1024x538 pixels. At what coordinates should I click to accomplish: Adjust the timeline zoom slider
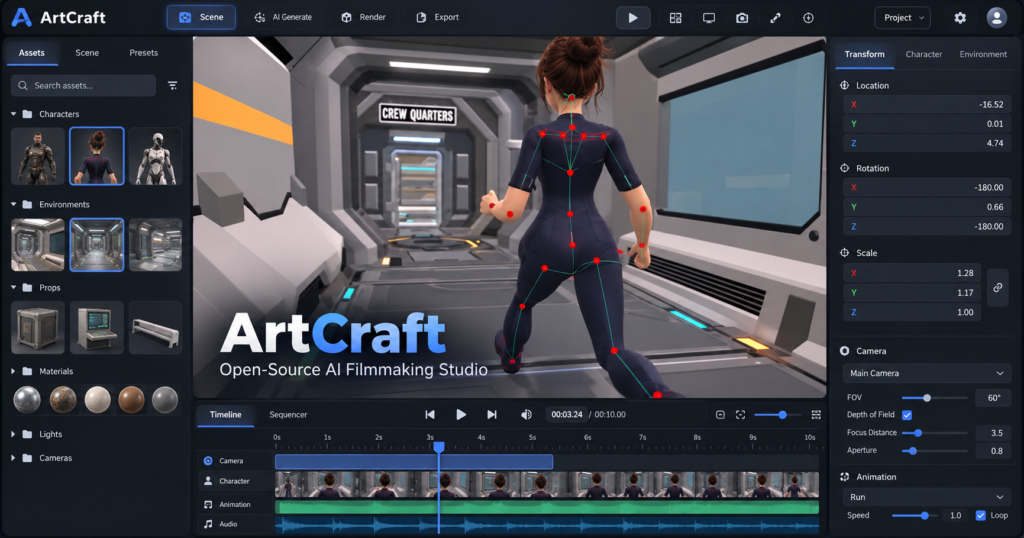point(779,415)
